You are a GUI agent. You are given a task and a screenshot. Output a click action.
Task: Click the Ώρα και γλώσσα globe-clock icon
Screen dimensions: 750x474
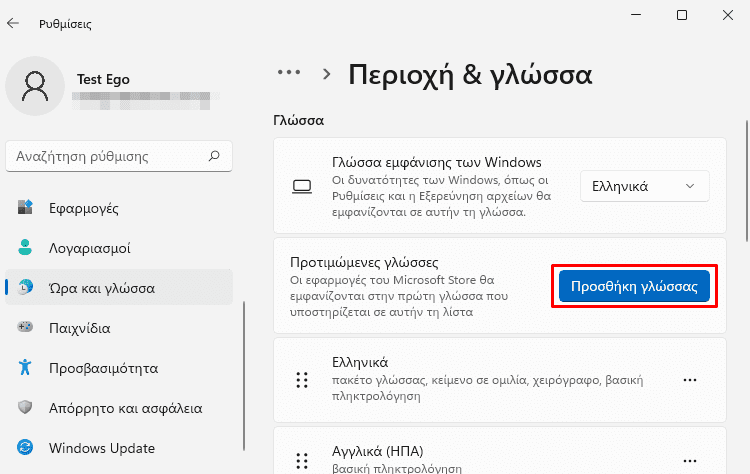pos(25,287)
